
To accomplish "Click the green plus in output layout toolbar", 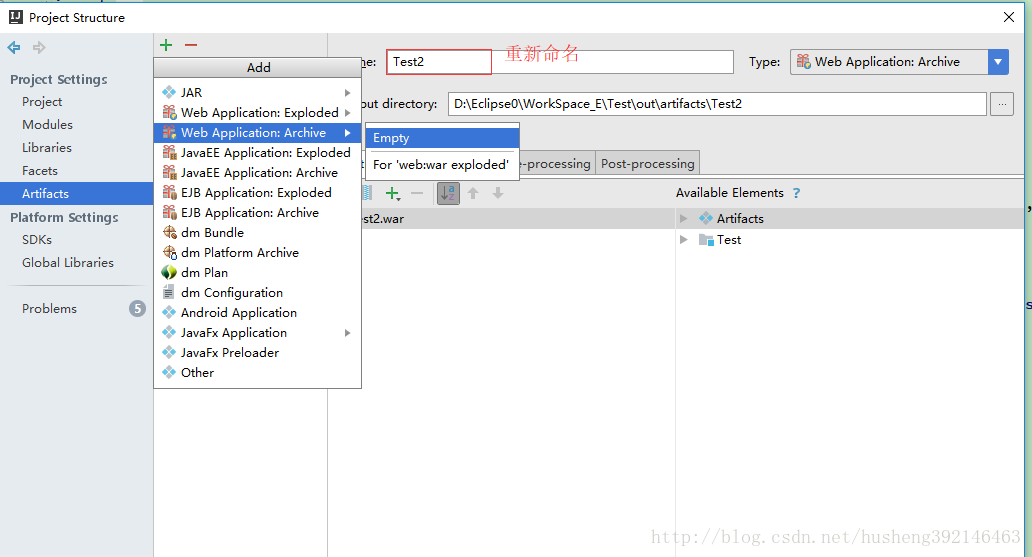I will (x=392, y=193).
